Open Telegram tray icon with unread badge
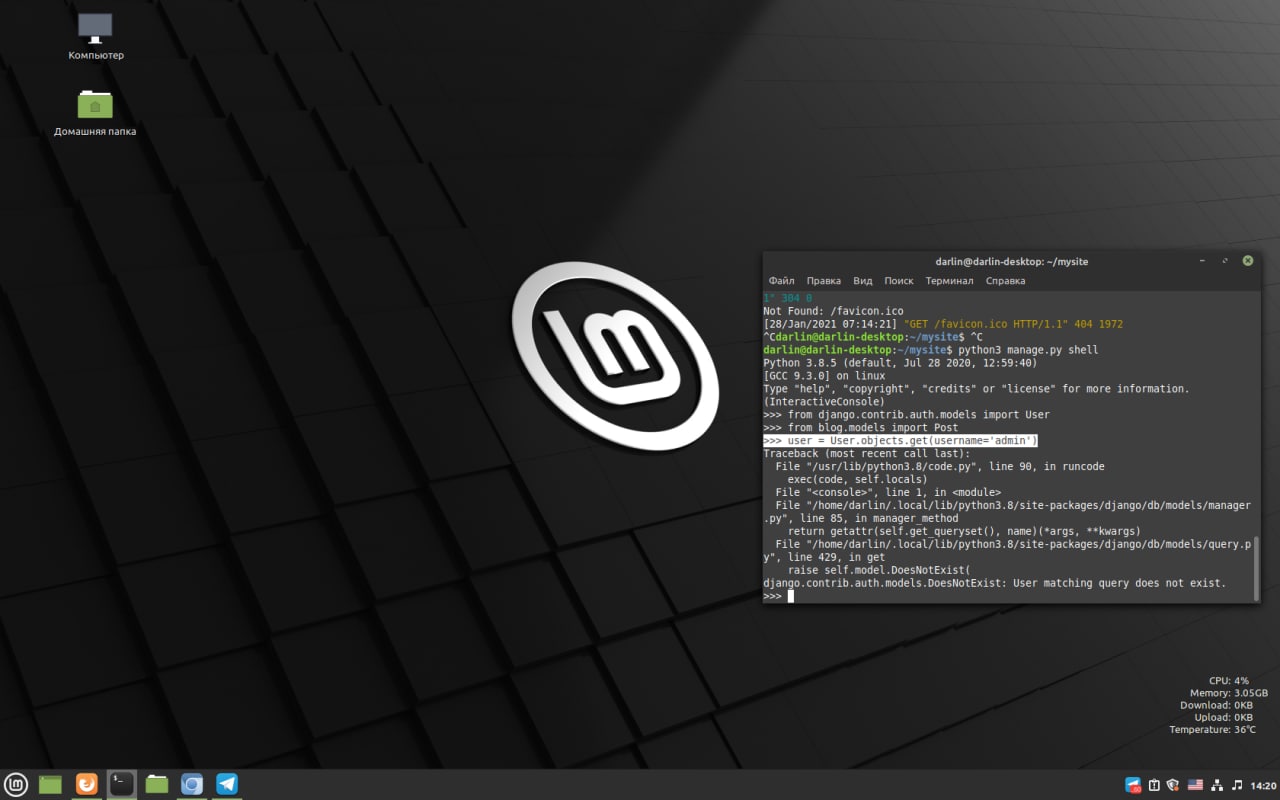 (1133, 785)
